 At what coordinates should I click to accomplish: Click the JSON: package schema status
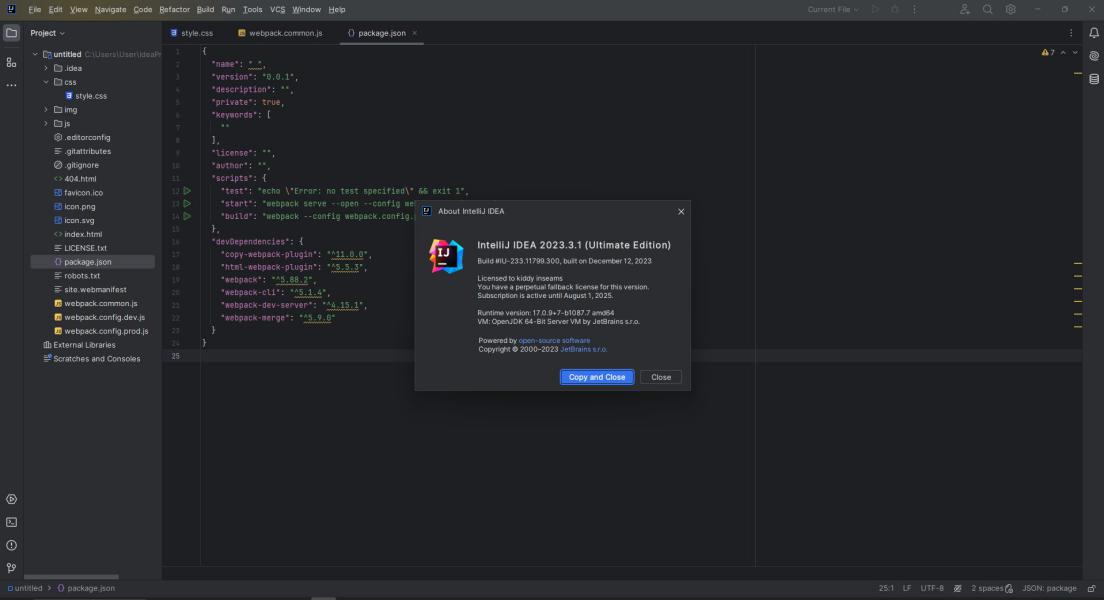click(x=1049, y=589)
